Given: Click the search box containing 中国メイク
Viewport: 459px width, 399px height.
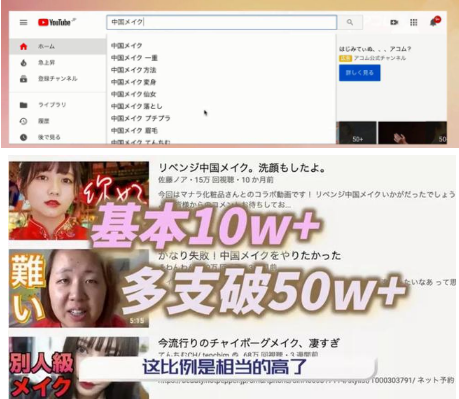Looking at the screenshot, I should tap(222, 22).
